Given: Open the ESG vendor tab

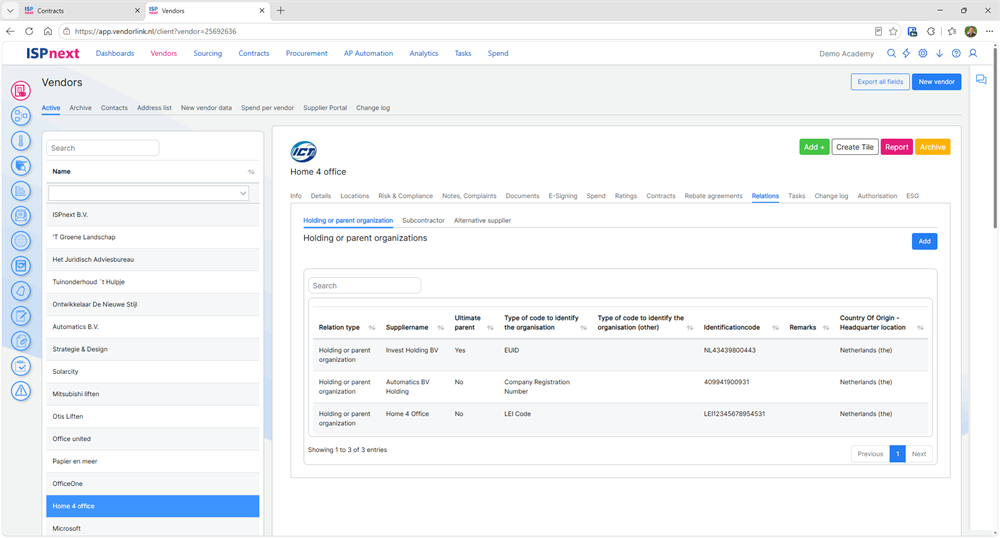Looking at the screenshot, I should 913,196.
